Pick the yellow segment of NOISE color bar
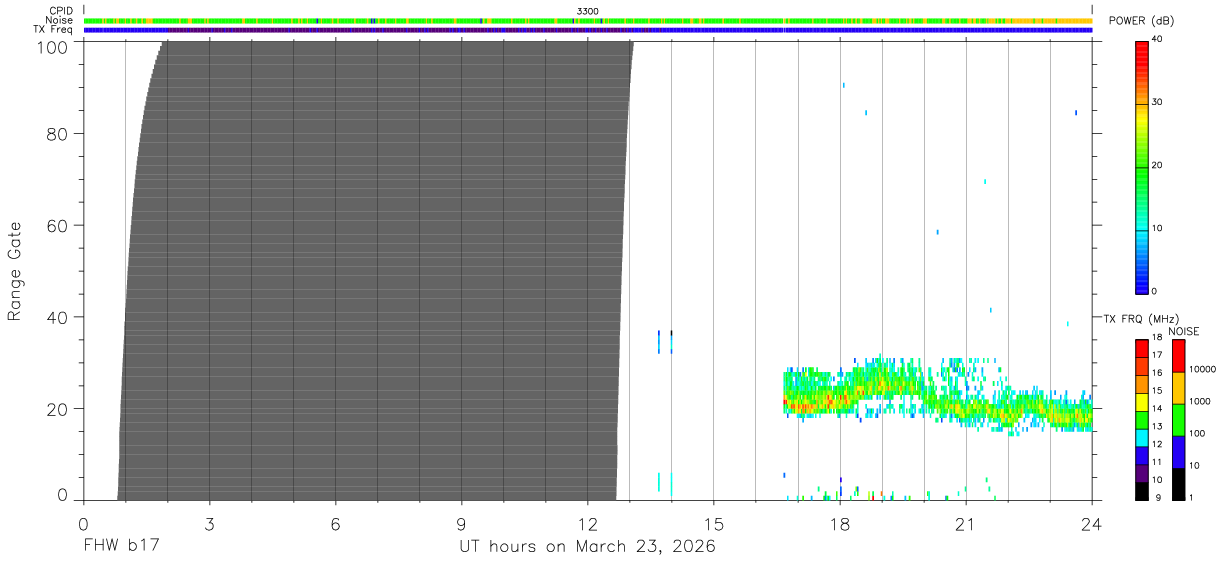Screen dimensions: 1228x567 click(x=1178, y=388)
